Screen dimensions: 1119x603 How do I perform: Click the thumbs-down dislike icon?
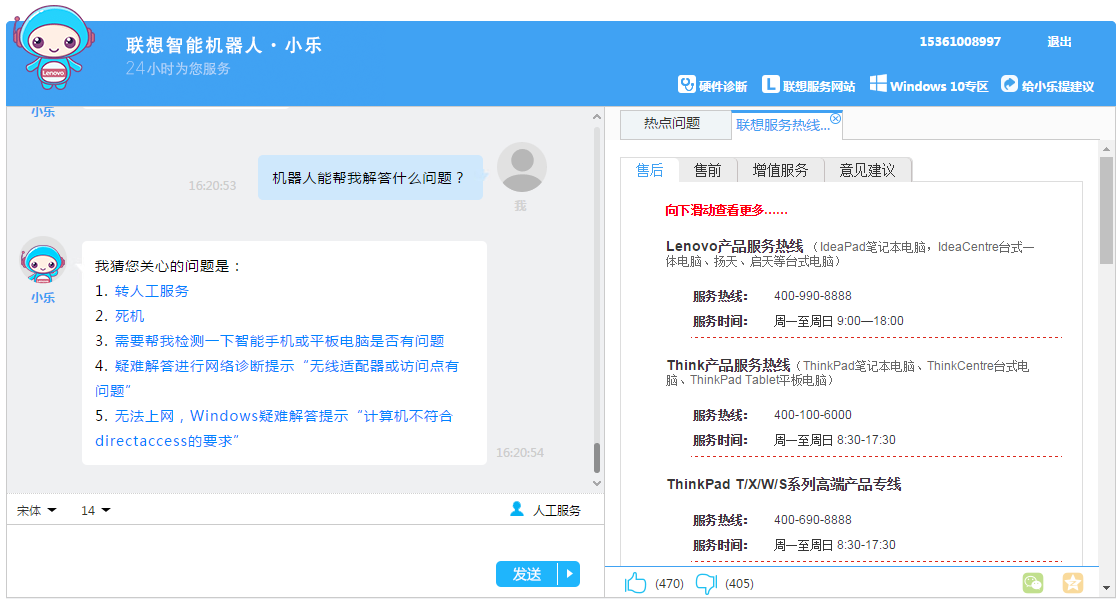[706, 584]
